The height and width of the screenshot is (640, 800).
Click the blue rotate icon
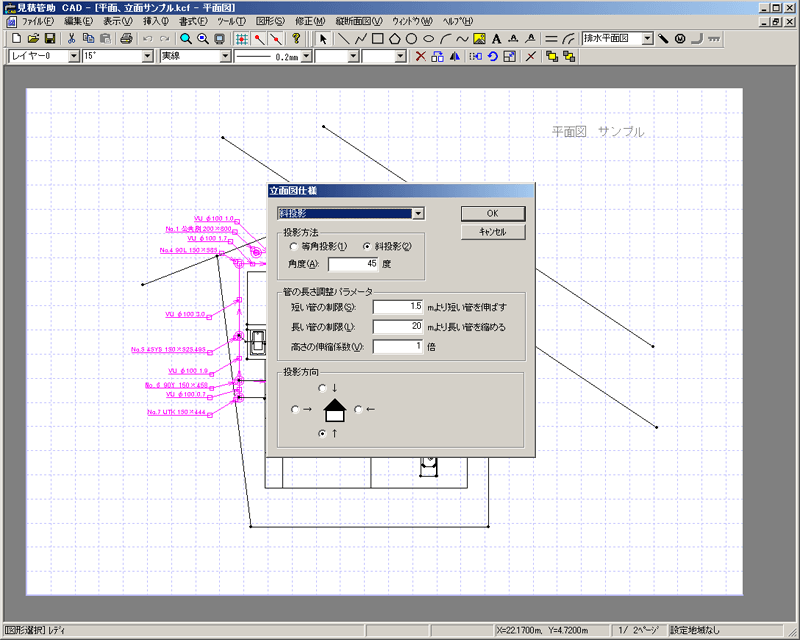pyautogui.click(x=493, y=56)
